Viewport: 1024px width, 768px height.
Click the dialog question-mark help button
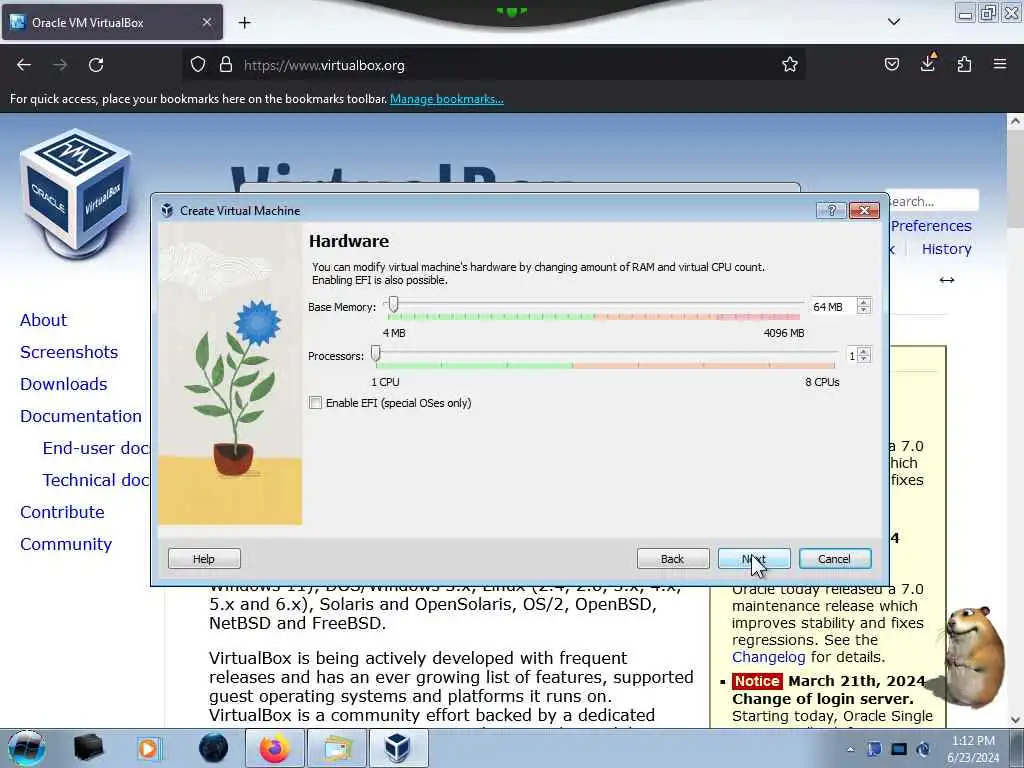pos(831,210)
